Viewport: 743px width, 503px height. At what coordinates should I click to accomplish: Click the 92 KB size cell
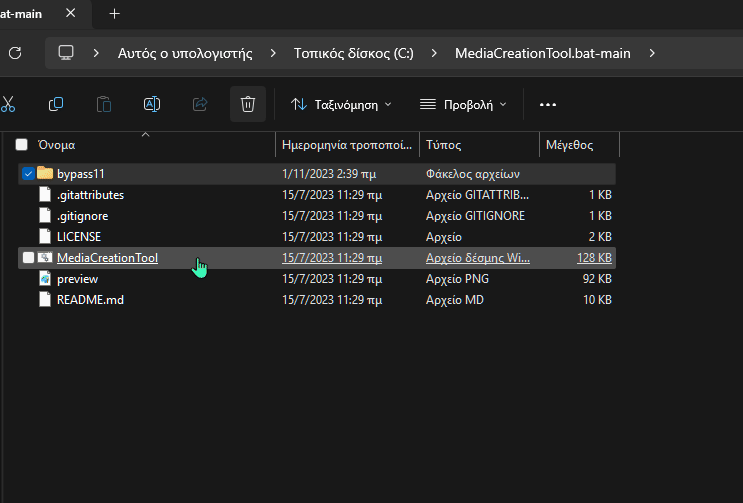pos(597,279)
